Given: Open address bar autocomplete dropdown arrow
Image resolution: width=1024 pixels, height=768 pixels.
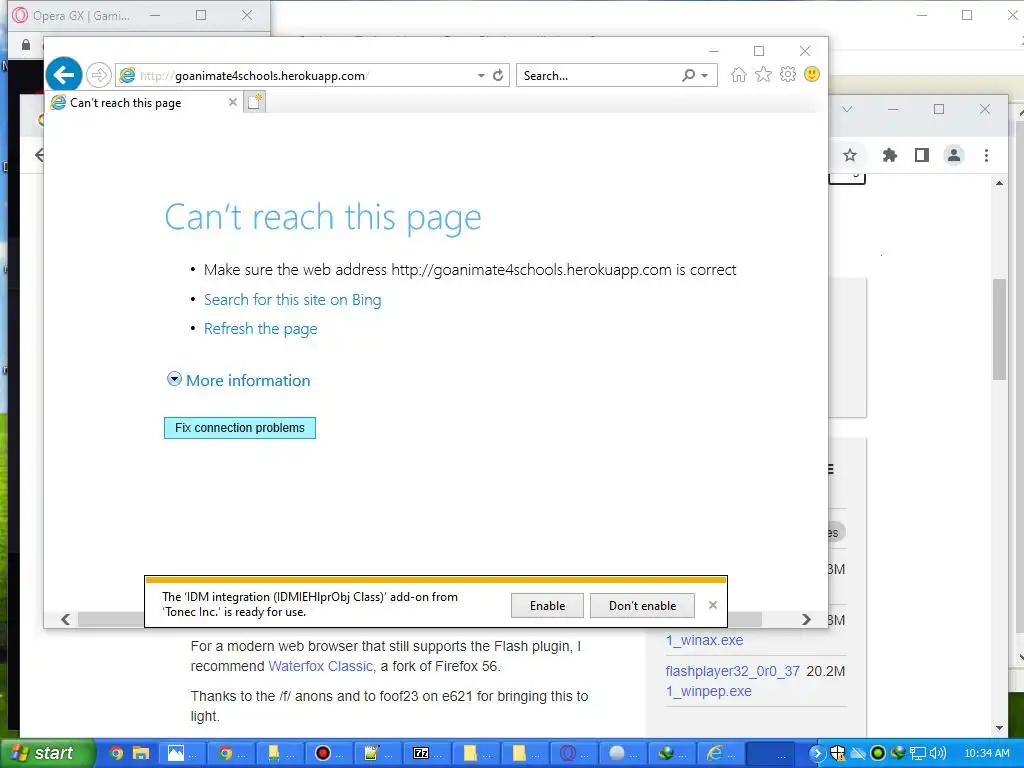Looking at the screenshot, I should [x=481, y=76].
